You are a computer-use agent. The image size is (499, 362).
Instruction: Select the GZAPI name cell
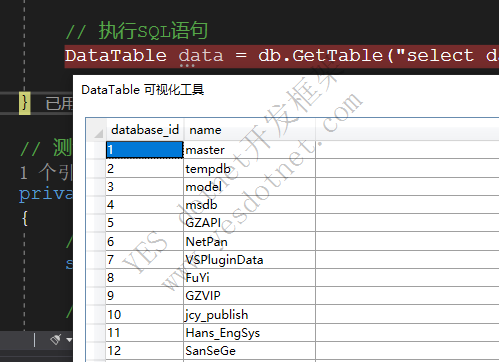point(249,223)
